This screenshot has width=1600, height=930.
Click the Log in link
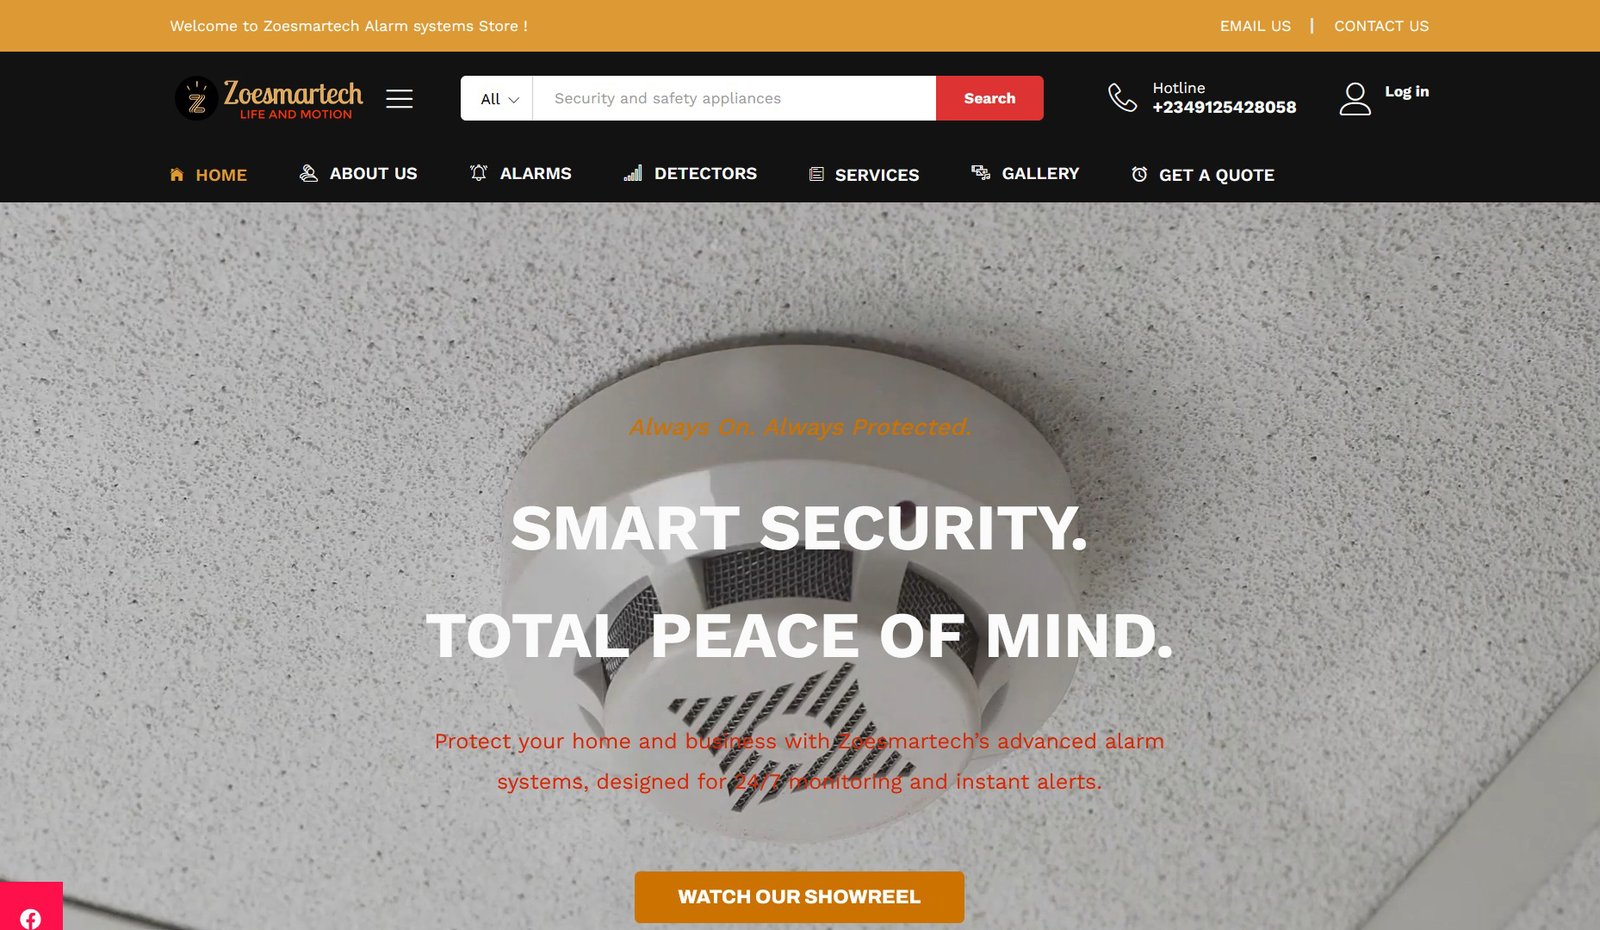point(1407,91)
